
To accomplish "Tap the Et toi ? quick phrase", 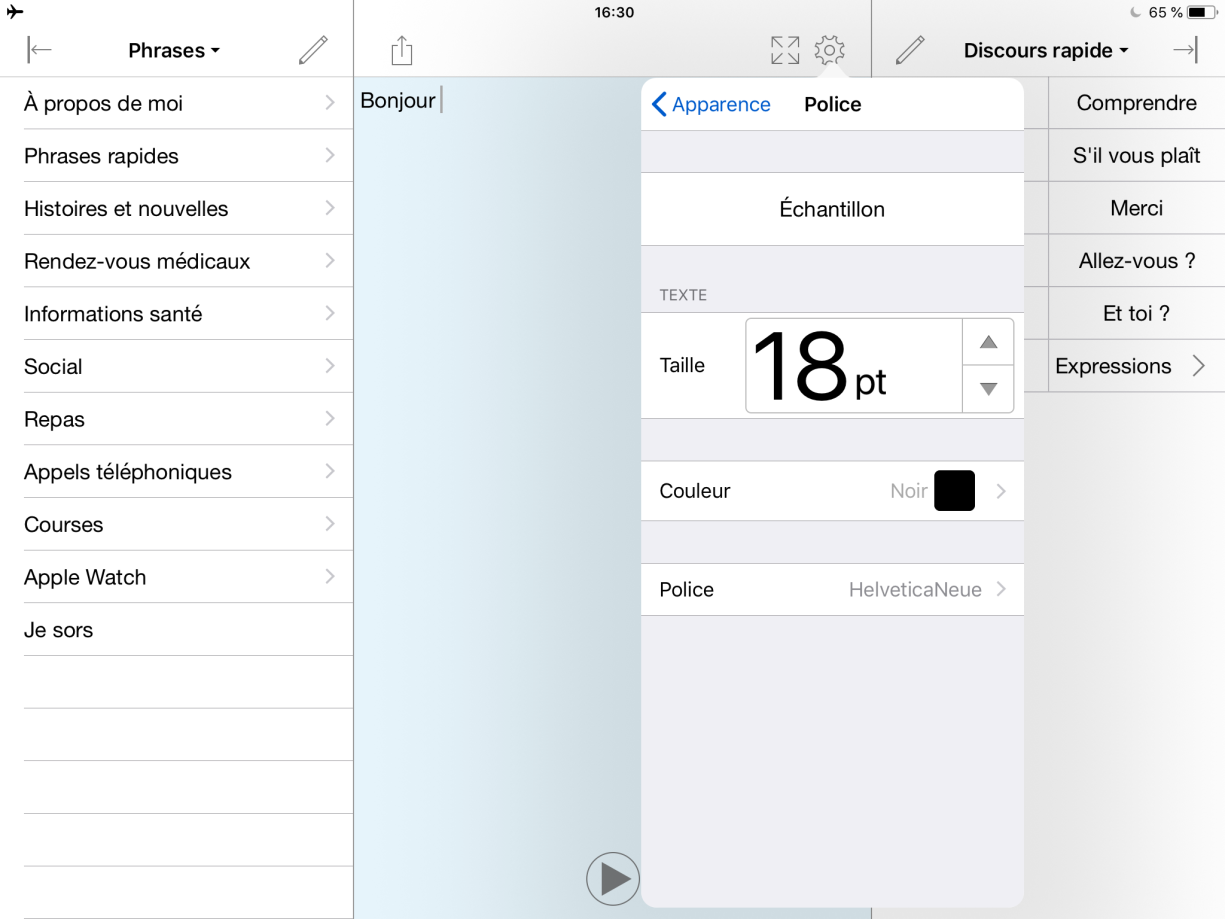I will [1137, 314].
